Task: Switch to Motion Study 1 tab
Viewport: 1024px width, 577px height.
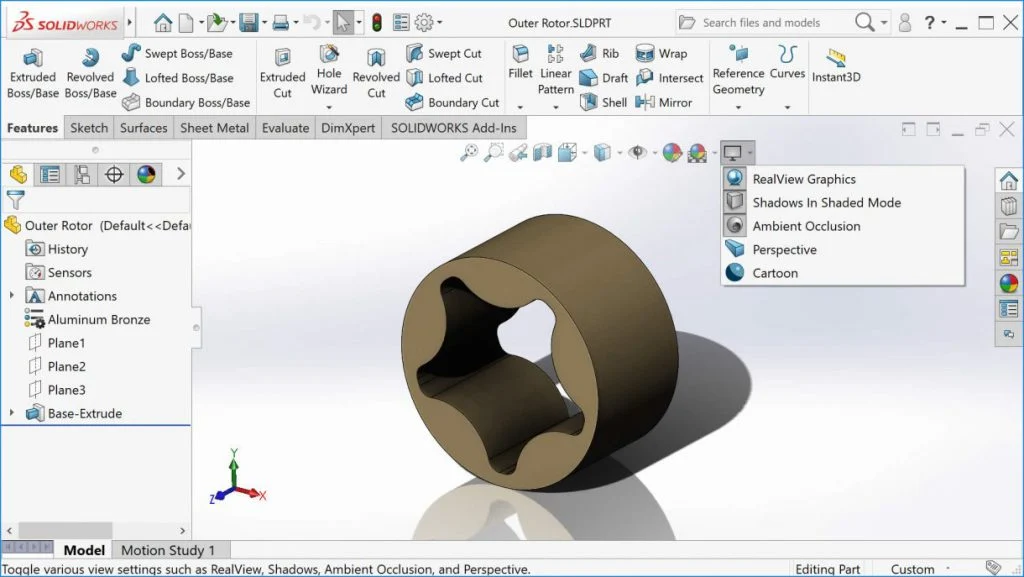Action: click(168, 550)
